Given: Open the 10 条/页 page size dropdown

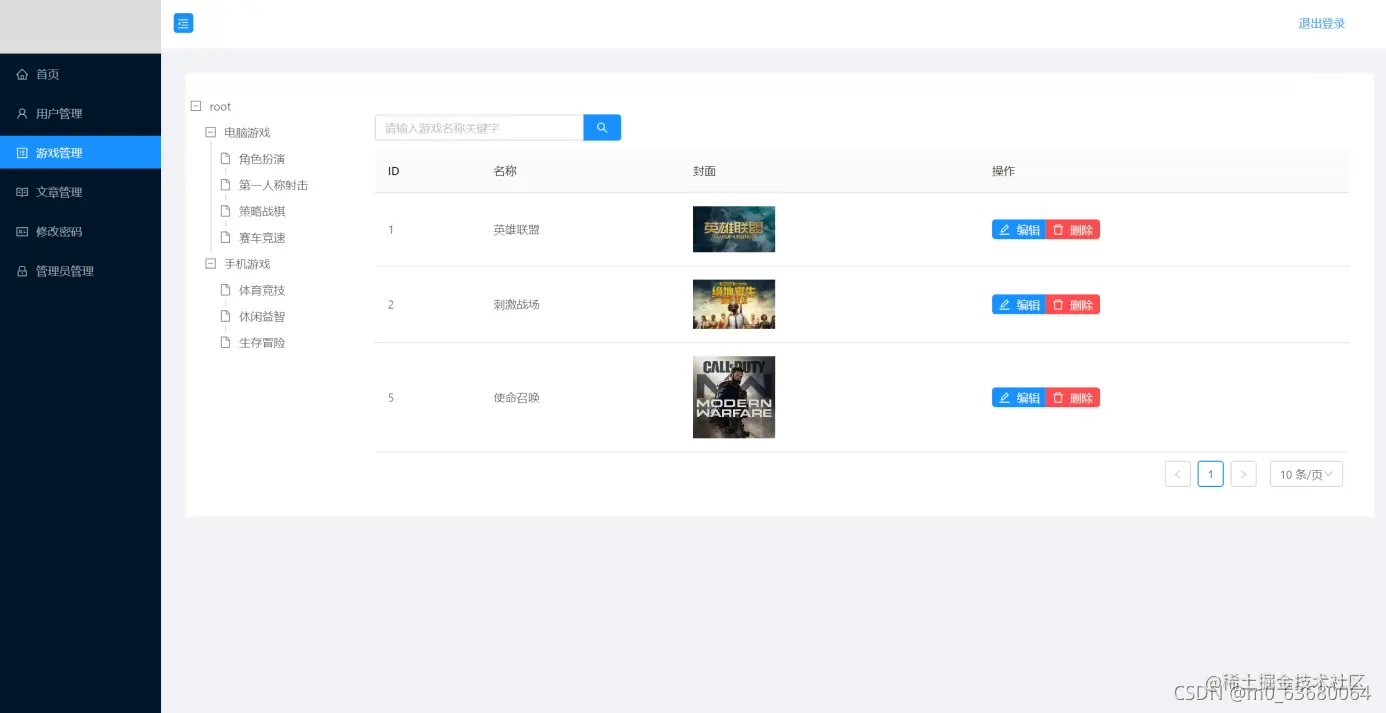Looking at the screenshot, I should coord(1306,473).
